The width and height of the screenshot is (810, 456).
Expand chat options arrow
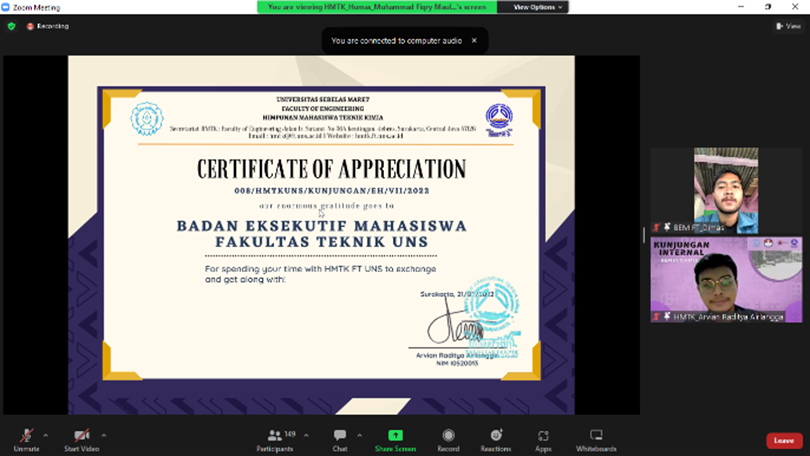pos(360,436)
